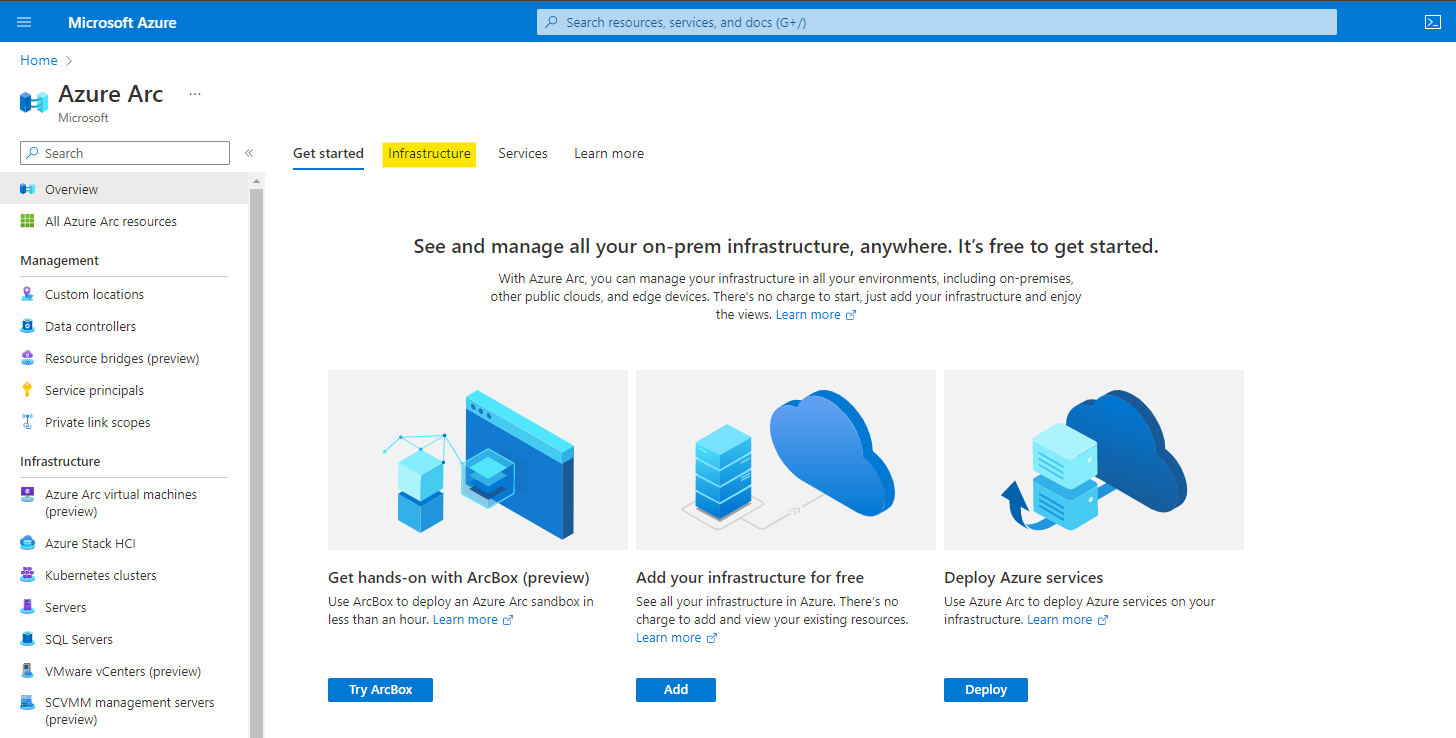
Task: Click the Service principals key icon
Action: coord(27,390)
